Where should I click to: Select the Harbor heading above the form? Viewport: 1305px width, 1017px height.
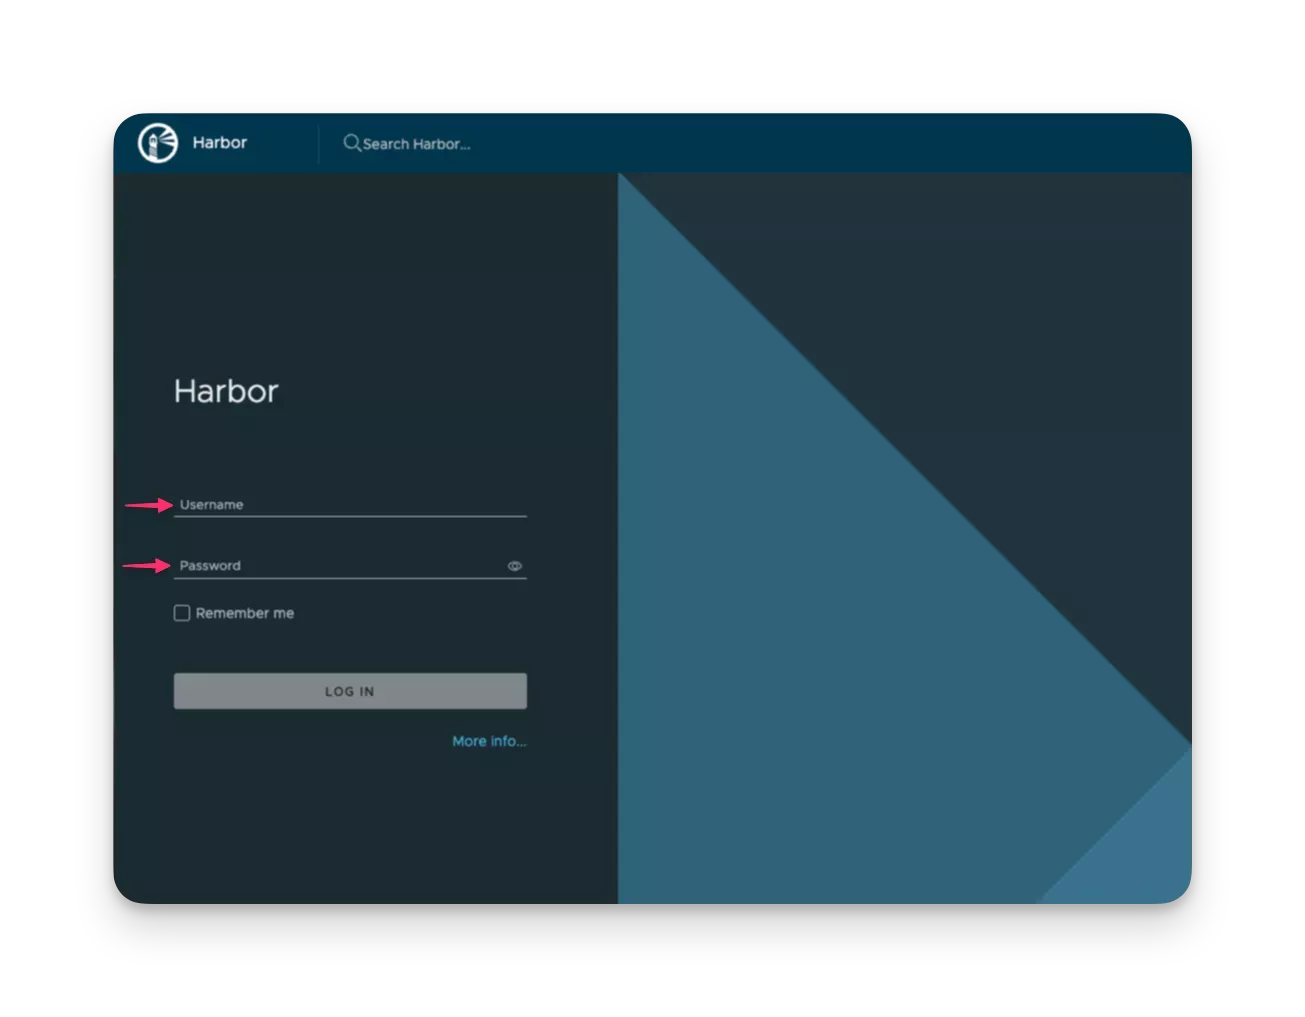coord(226,391)
